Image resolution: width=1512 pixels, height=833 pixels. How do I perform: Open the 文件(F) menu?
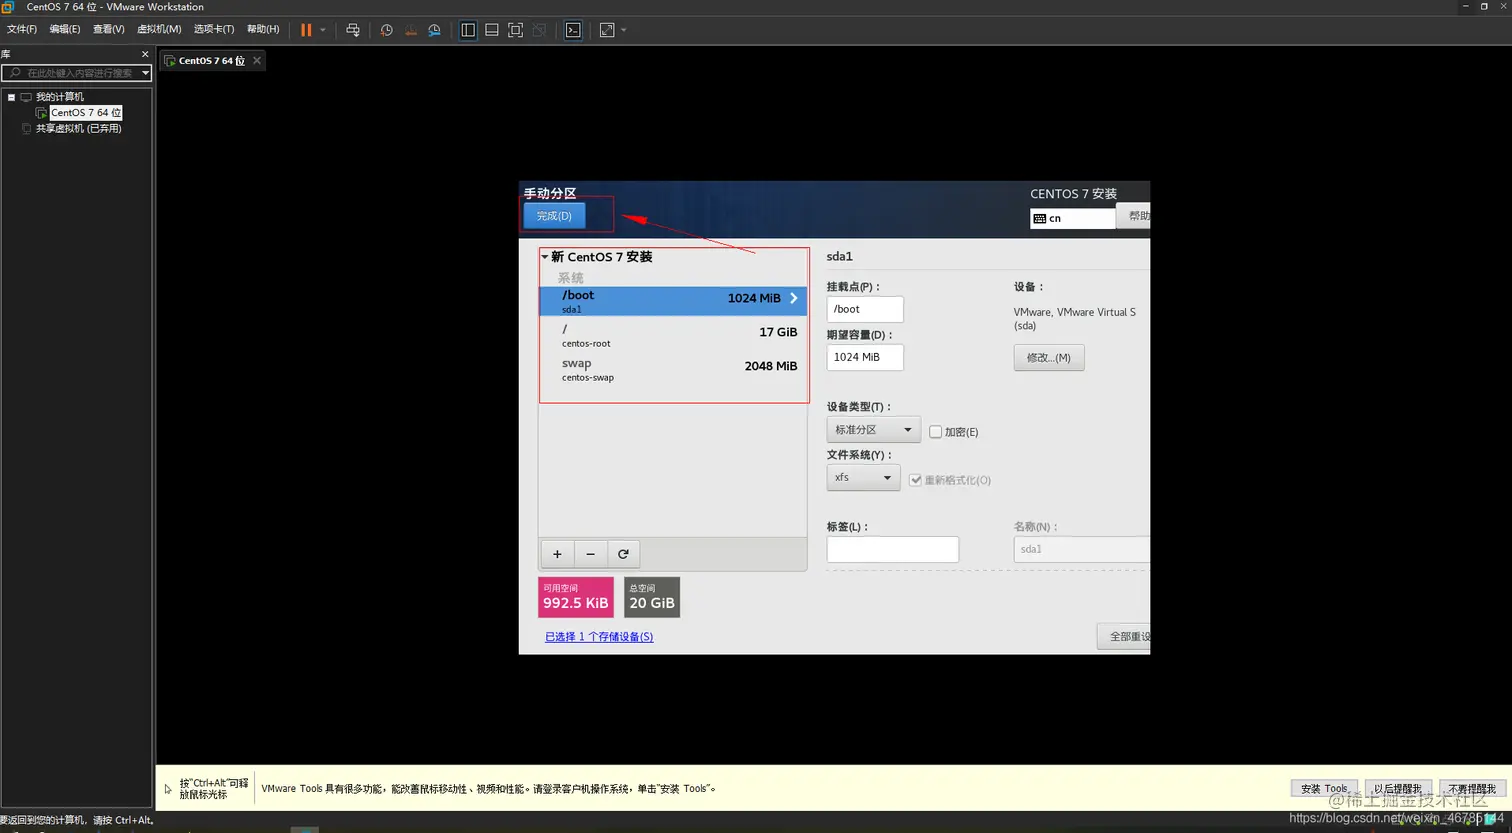pos(22,29)
